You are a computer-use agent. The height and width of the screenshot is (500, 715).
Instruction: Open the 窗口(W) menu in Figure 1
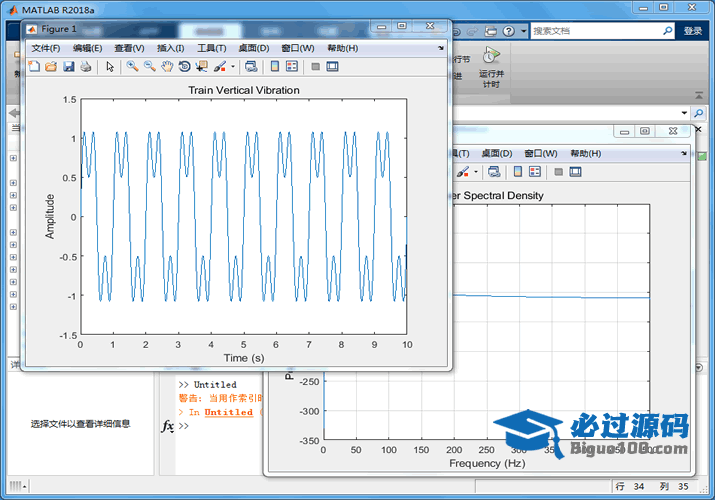click(298, 48)
